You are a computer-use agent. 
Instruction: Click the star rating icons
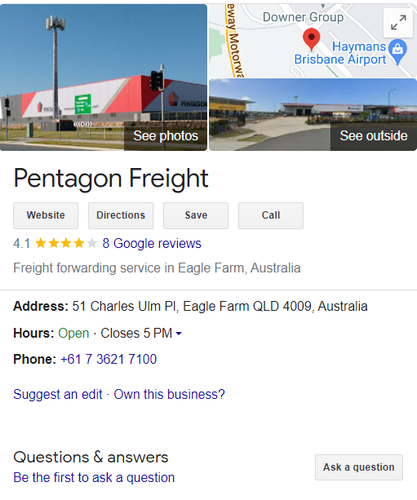[66, 243]
